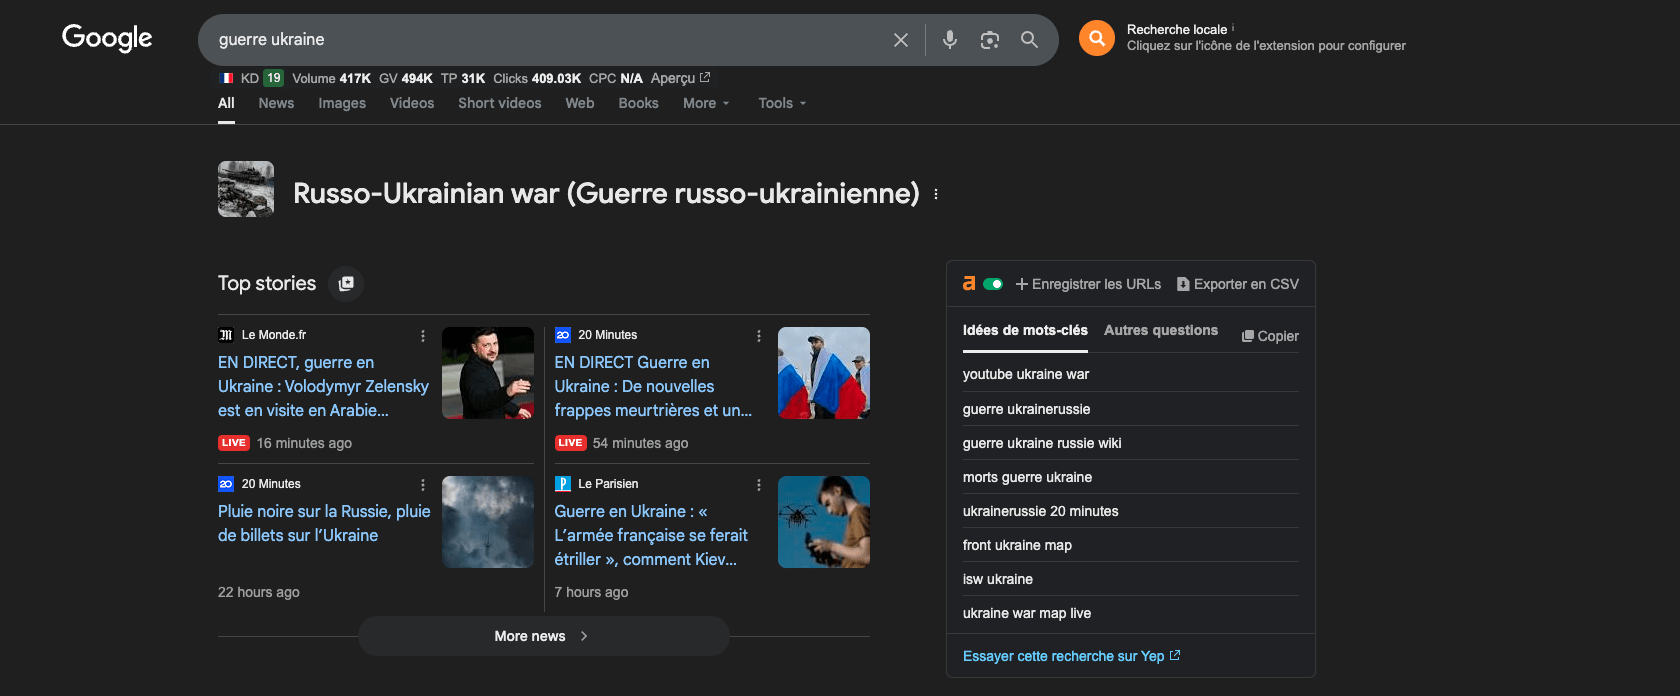The image size is (1680, 696).
Task: Select the All tab
Action: pyautogui.click(x=226, y=103)
